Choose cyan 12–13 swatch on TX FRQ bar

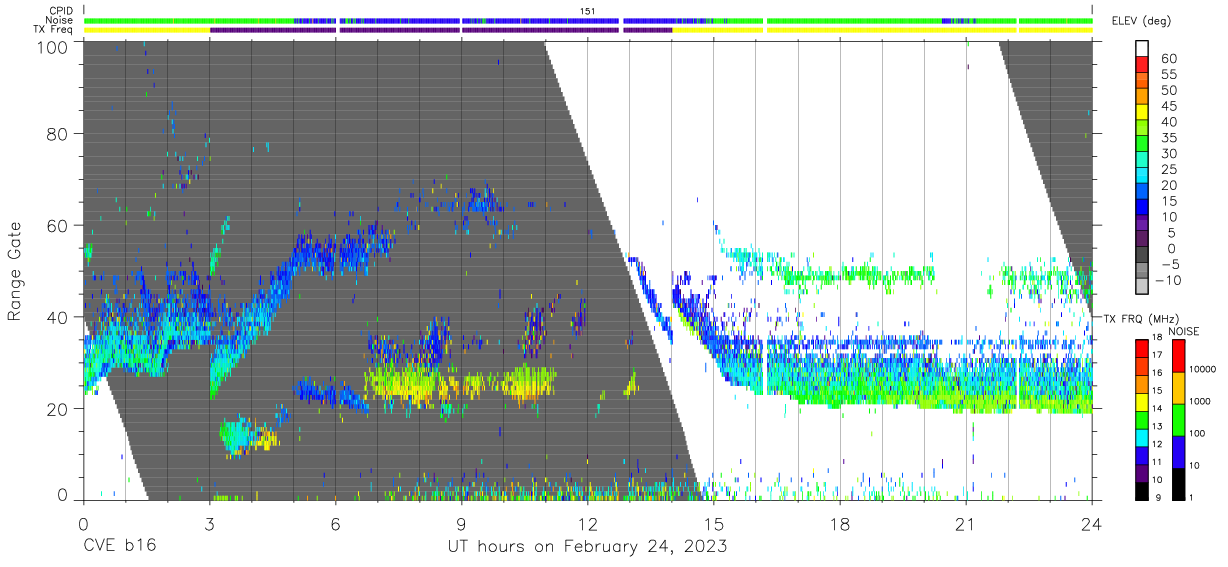[x=1141, y=438]
